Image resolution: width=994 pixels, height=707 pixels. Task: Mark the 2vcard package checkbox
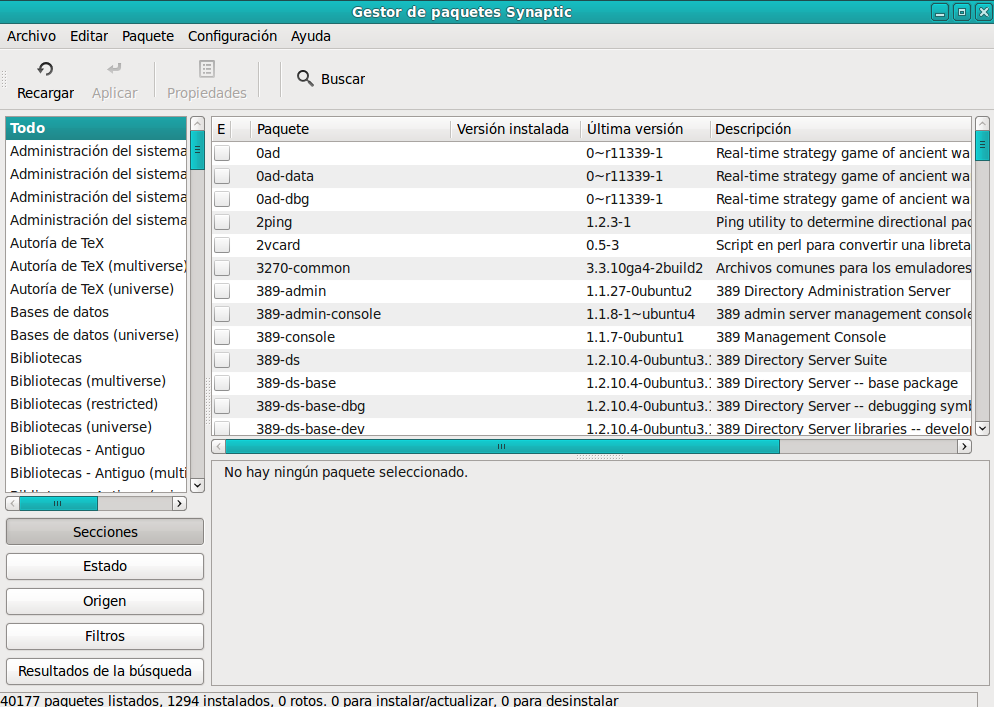222,245
